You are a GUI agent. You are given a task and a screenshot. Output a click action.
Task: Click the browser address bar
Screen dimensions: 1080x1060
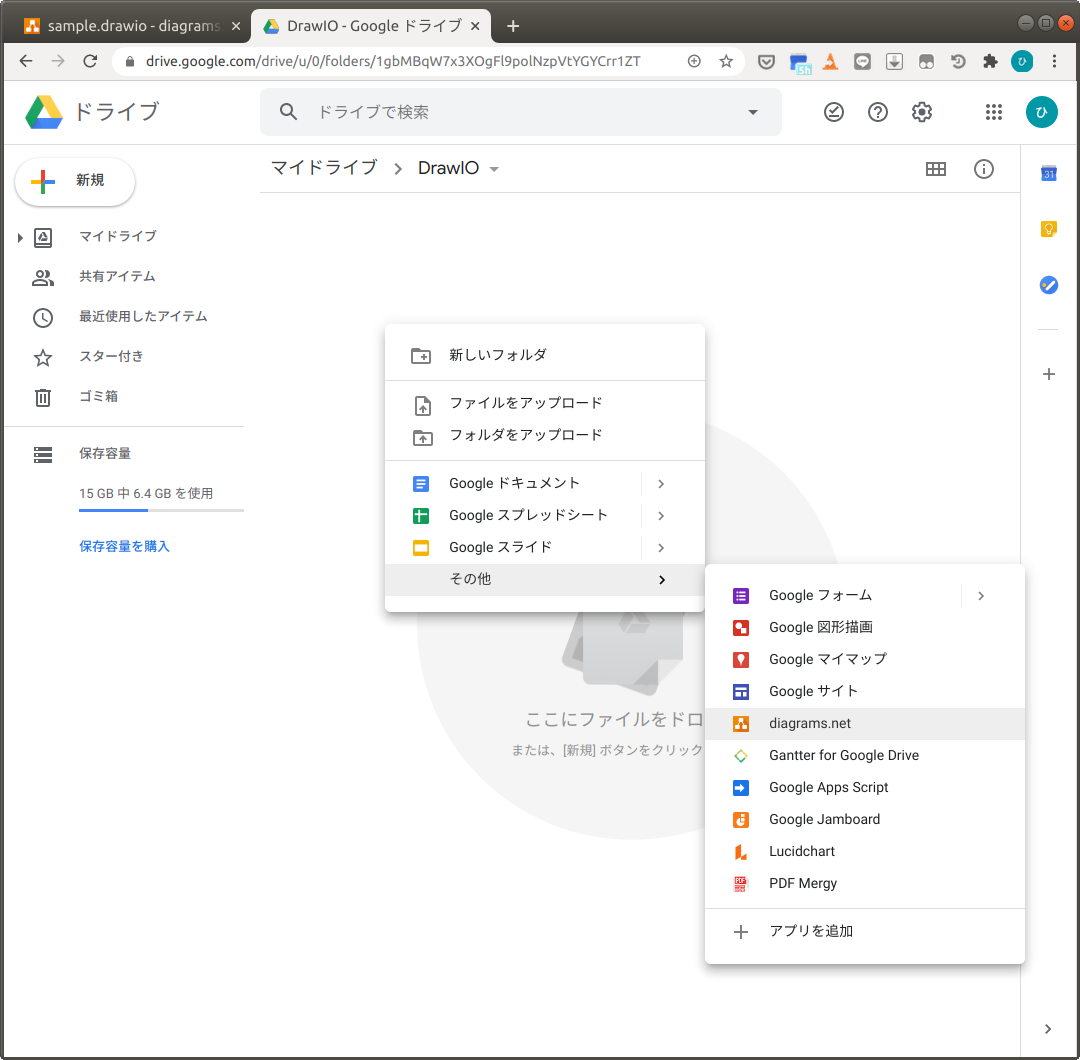[400, 61]
